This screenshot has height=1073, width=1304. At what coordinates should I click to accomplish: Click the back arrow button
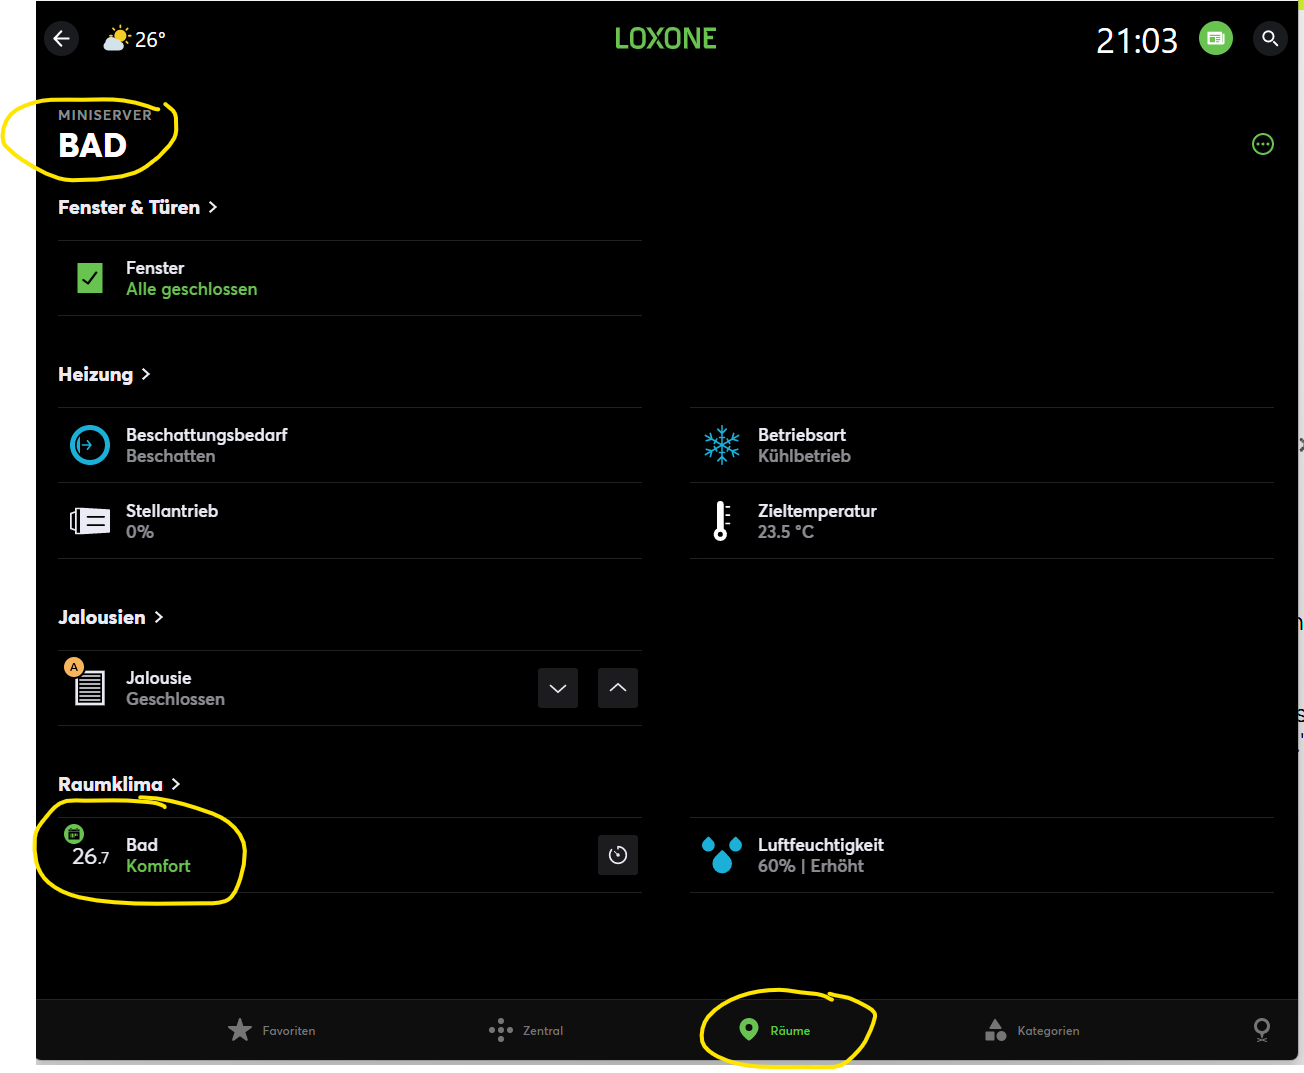pos(61,39)
